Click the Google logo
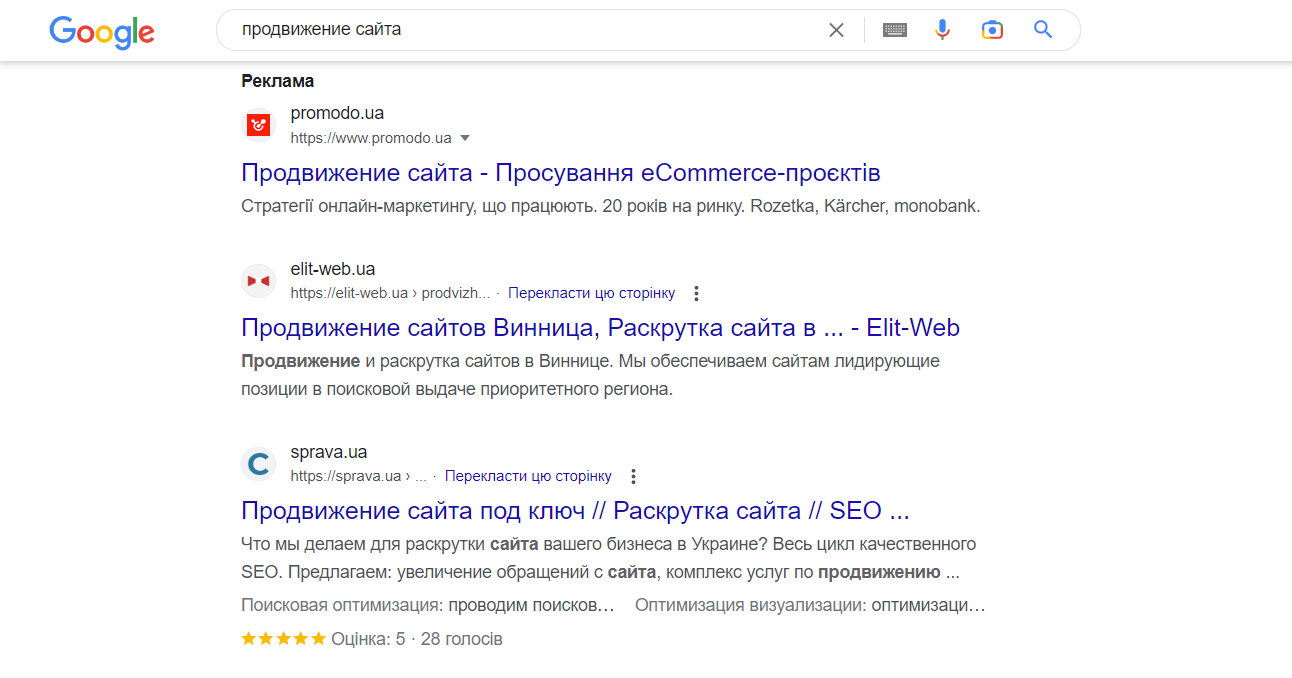The height and width of the screenshot is (678, 1292). (x=102, y=31)
